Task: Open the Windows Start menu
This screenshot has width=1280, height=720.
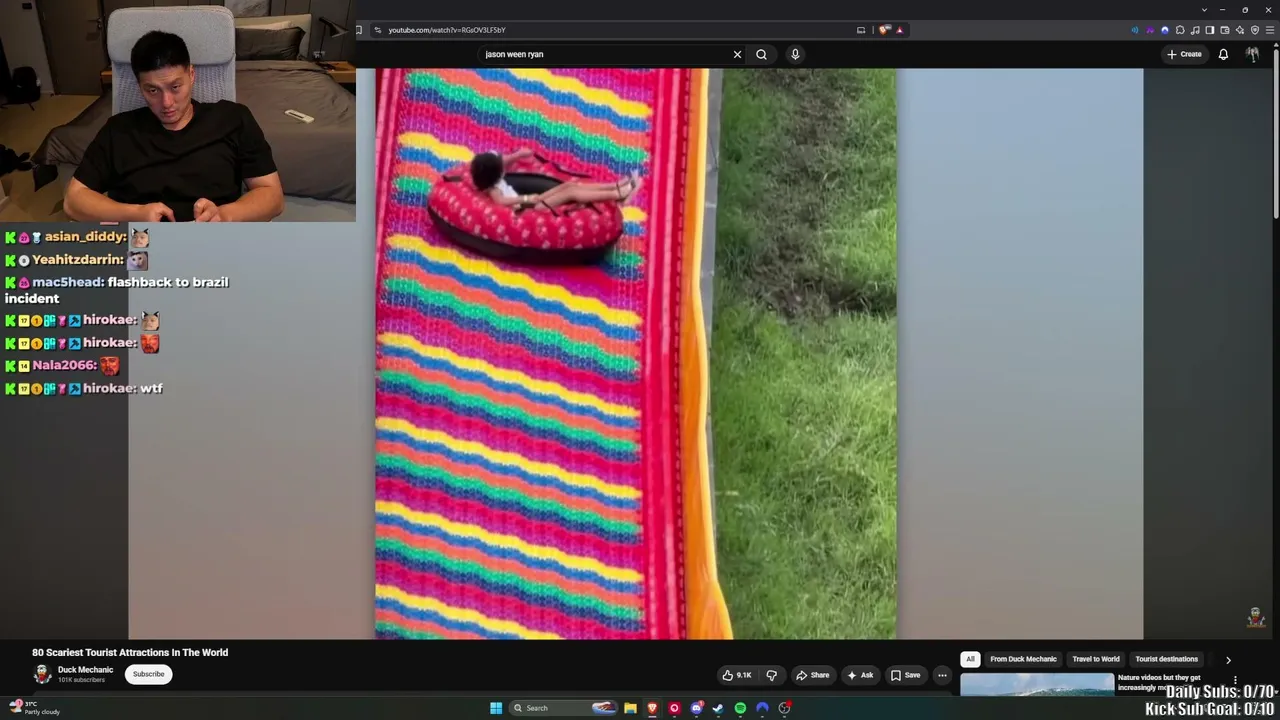Action: tap(496, 708)
